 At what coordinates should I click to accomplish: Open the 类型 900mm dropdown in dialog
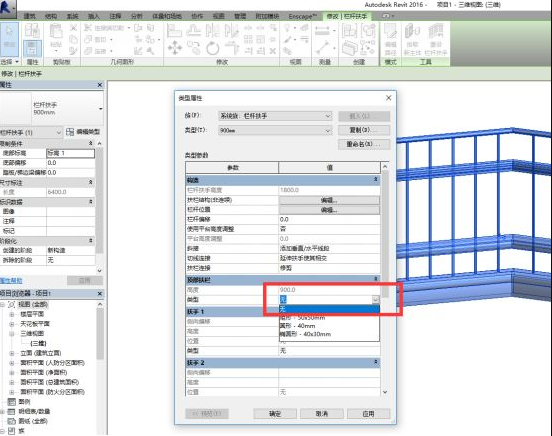click(275, 131)
